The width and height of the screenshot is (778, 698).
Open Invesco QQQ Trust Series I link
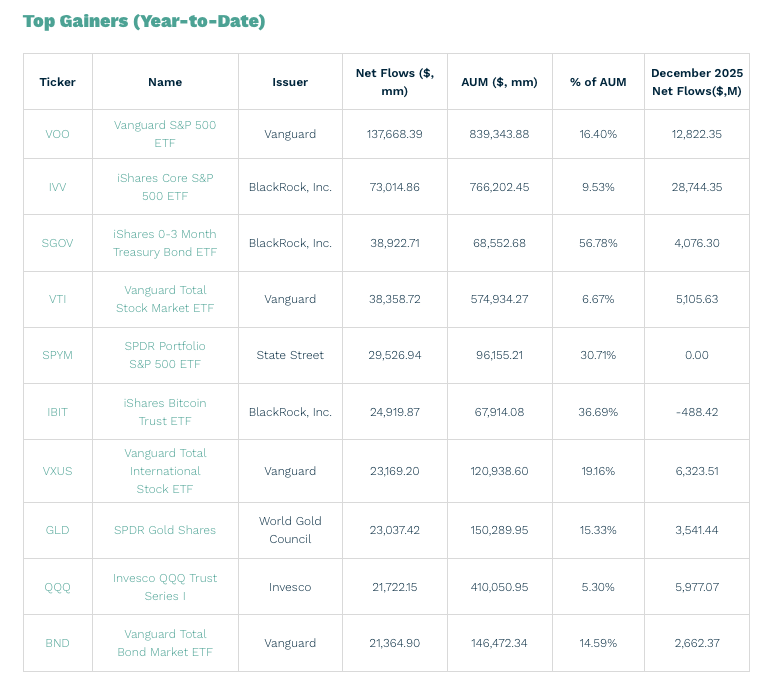click(x=165, y=587)
